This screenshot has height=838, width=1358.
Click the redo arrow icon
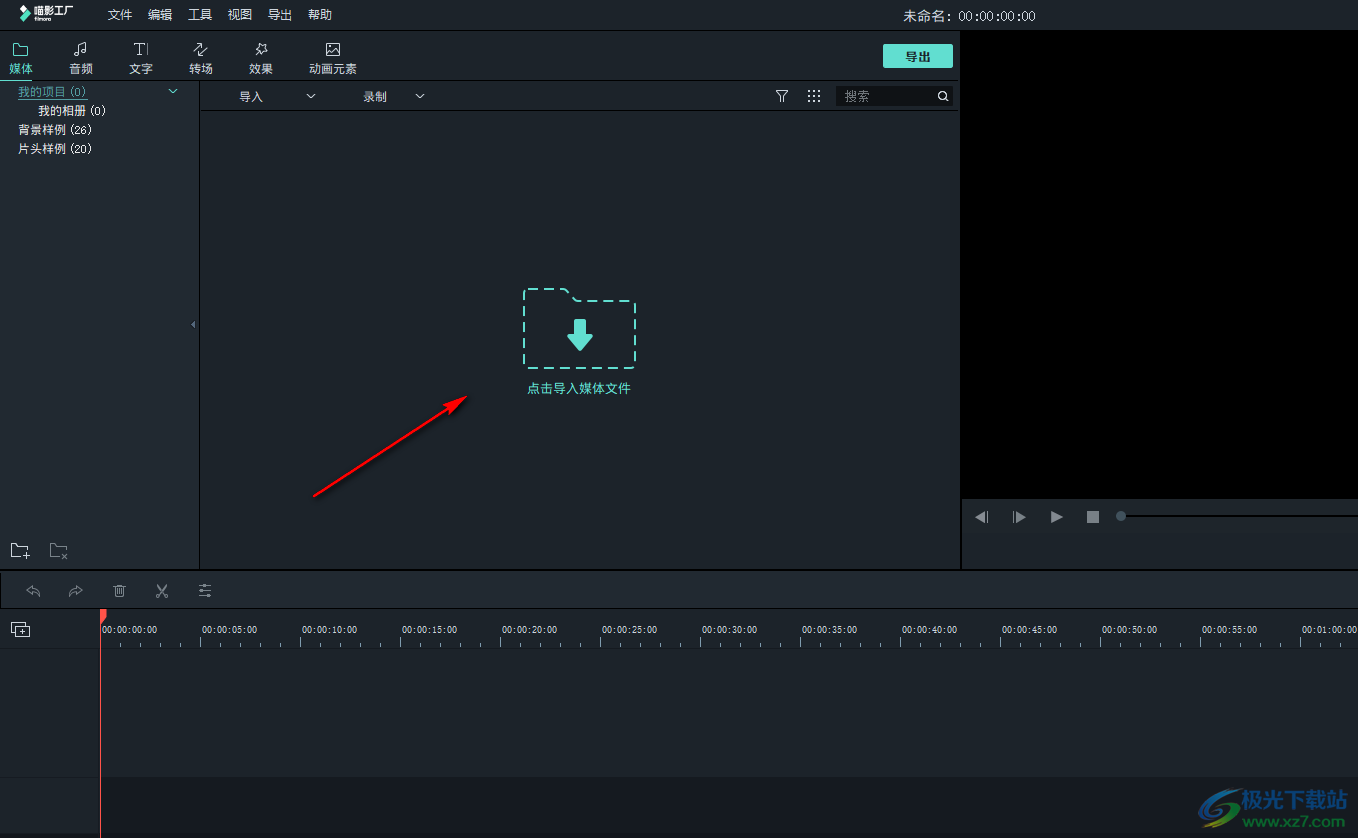coord(76,591)
